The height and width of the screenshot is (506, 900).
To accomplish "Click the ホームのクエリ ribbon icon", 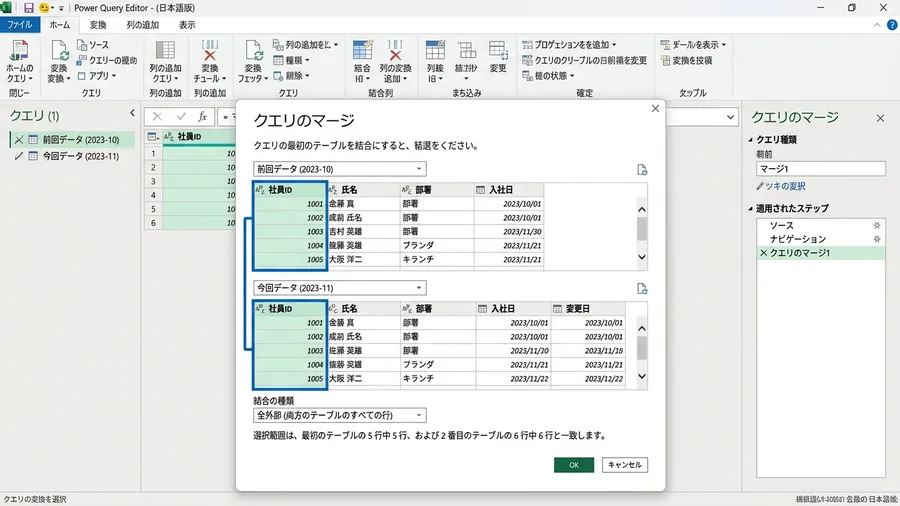I will coord(19,50).
